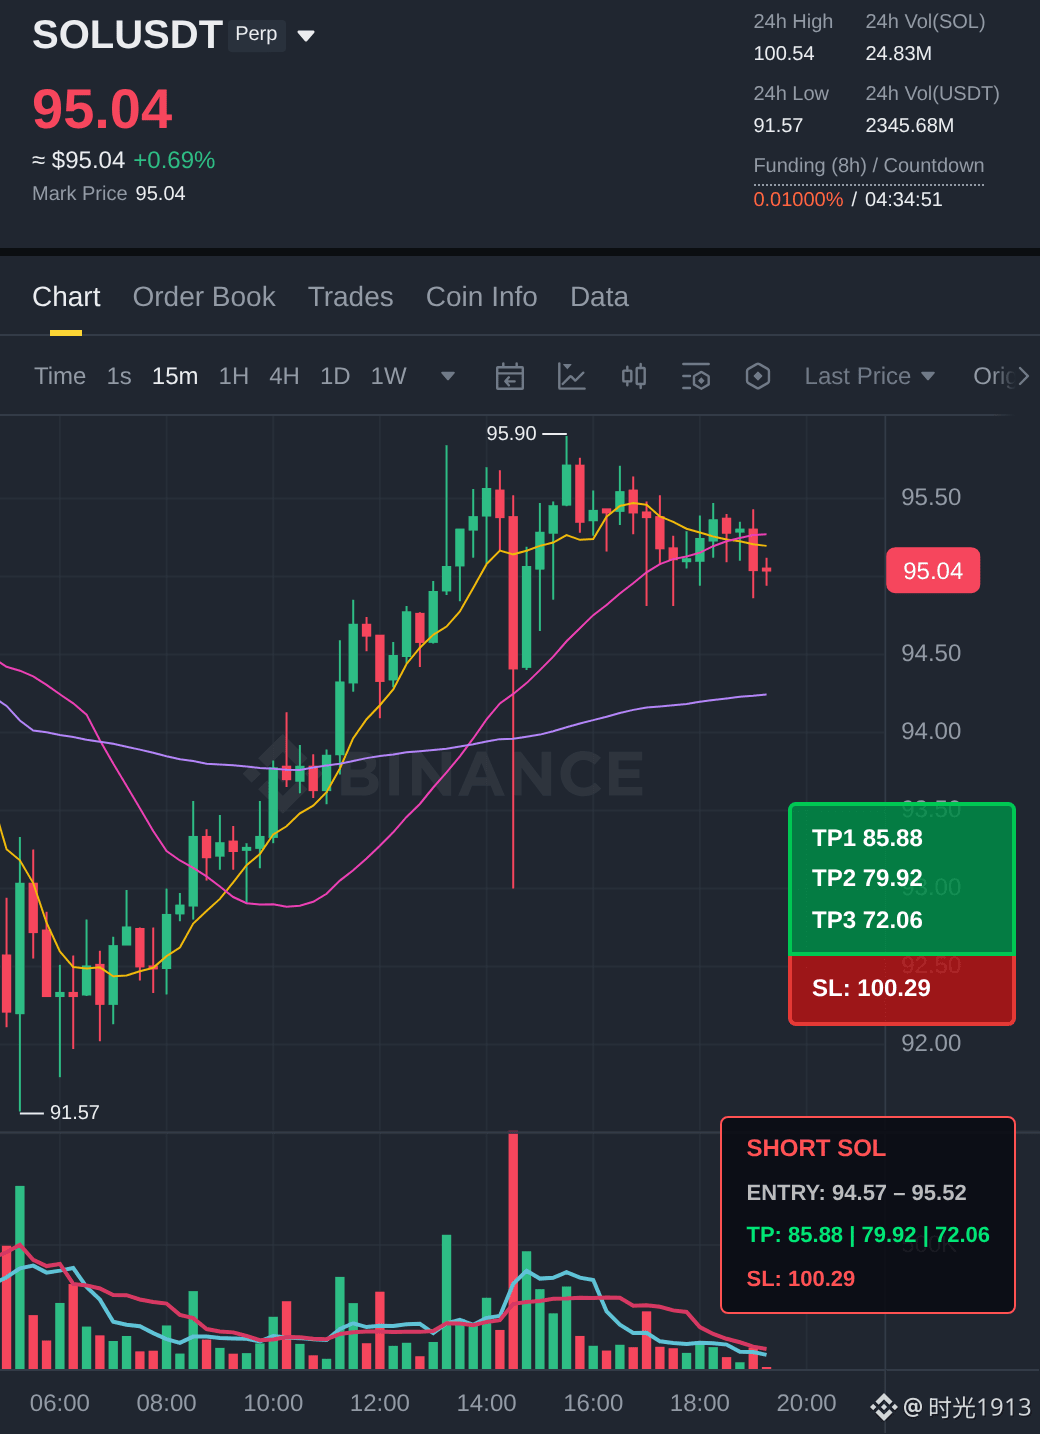Select the 15m interval
Screen dimensions: 1040x1434
[x=175, y=376]
